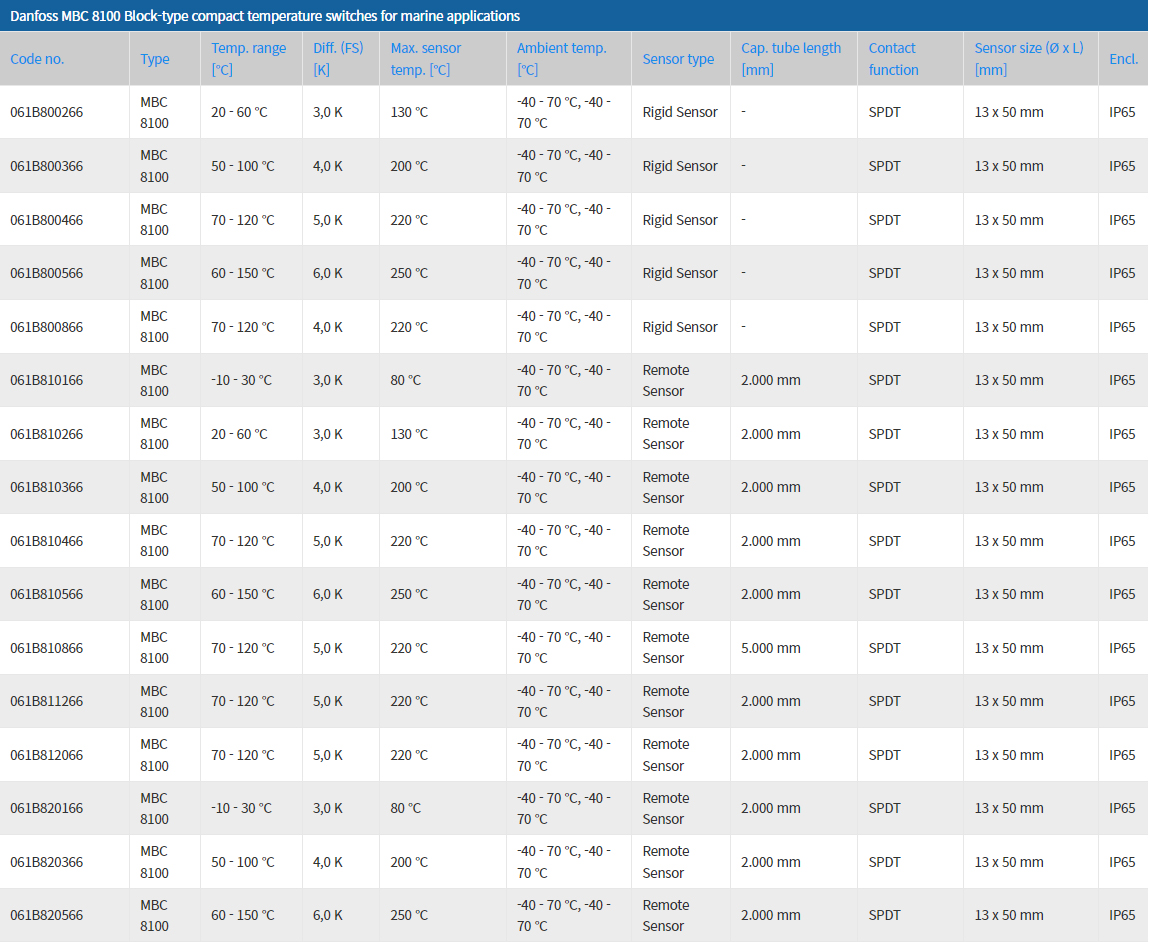The height and width of the screenshot is (942, 1149).
Task: Click code number 061B810366
Action: pyautogui.click(x=47, y=487)
